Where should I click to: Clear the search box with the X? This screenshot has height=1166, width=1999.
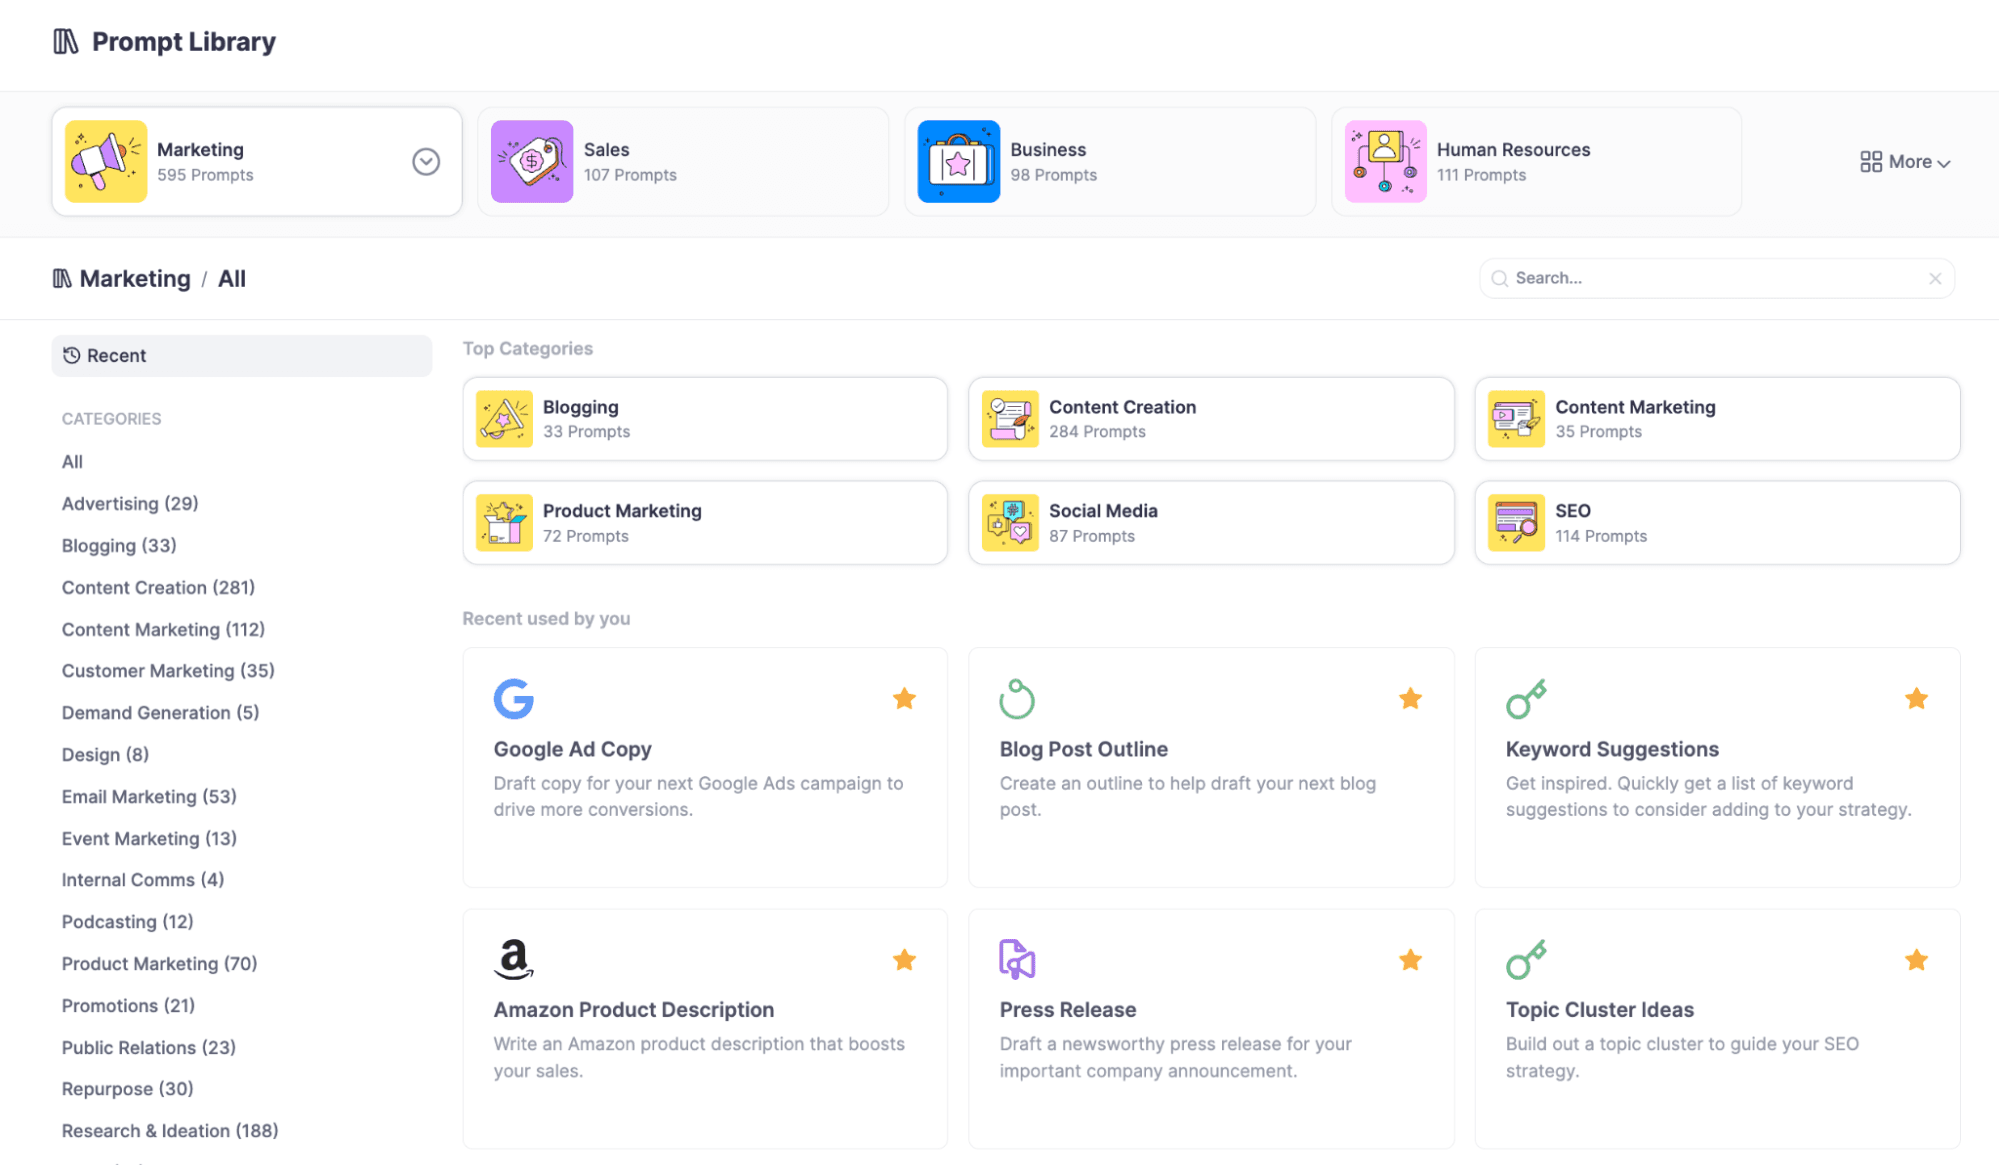pos(1935,279)
